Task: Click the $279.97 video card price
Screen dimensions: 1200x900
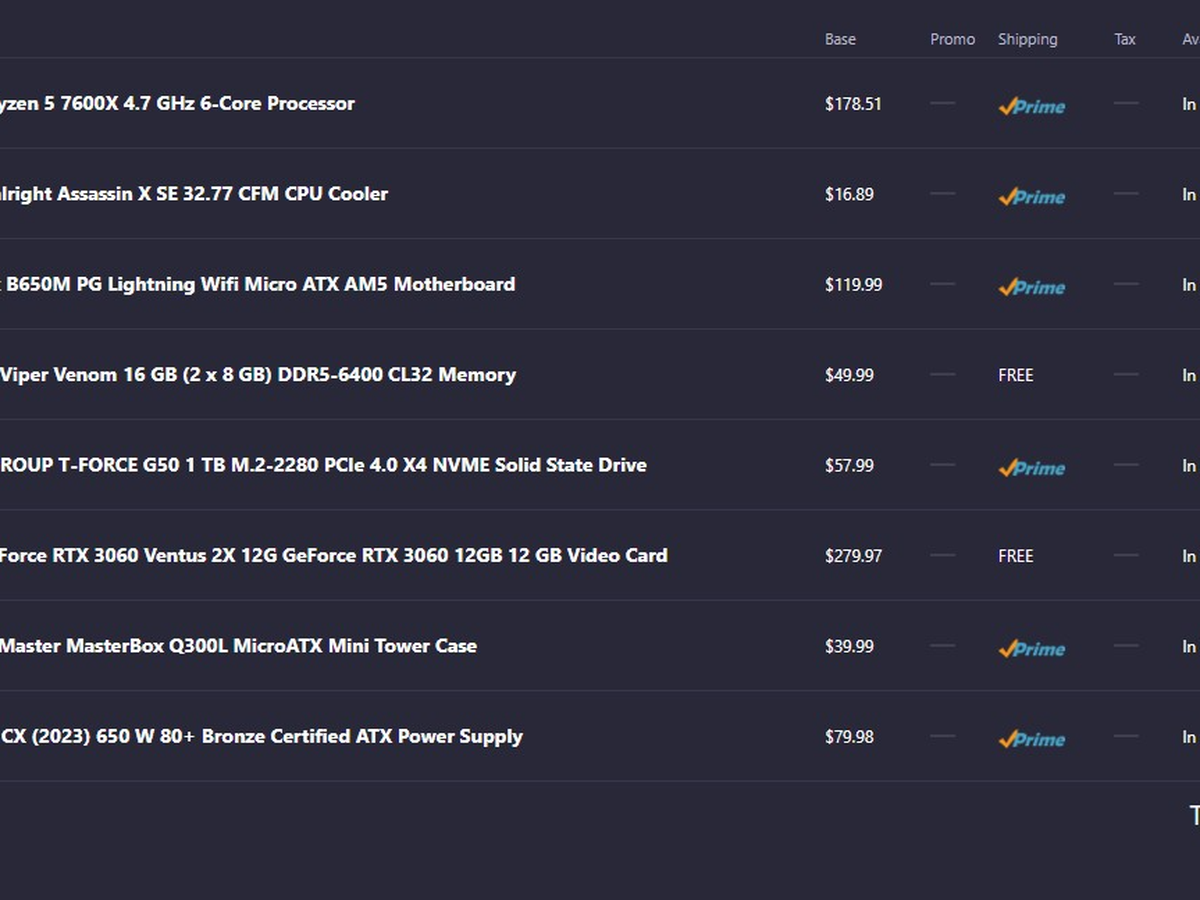Action: tap(853, 556)
